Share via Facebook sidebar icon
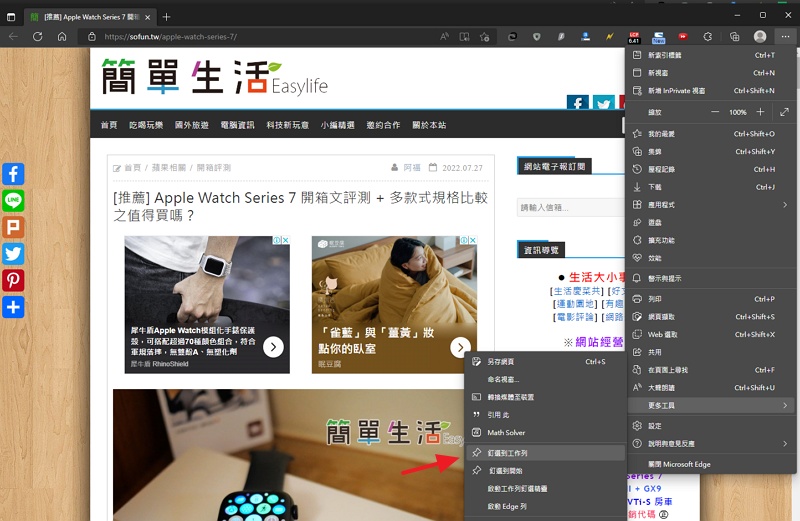The image size is (800, 521). point(13,174)
